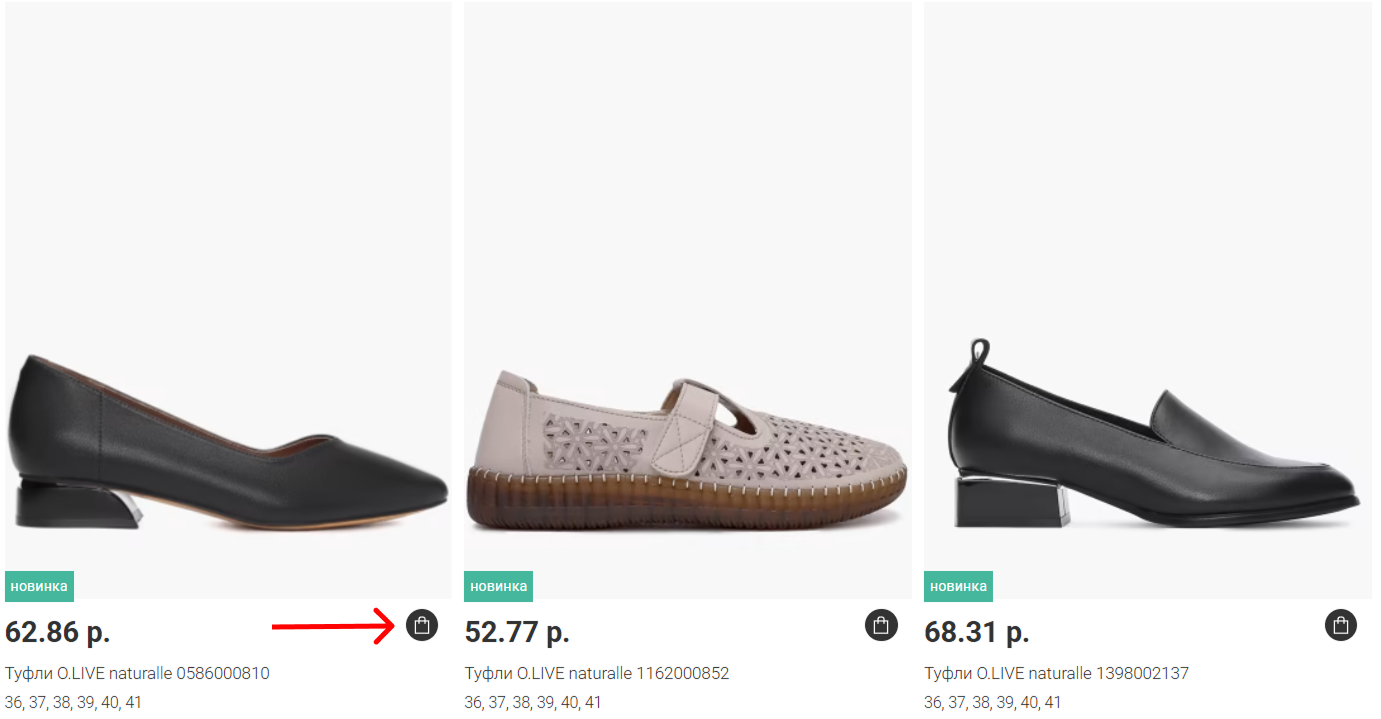Select size 41 for shoe 0586000810
Image resolution: width=1381 pixels, height=719 pixels.
point(134,702)
